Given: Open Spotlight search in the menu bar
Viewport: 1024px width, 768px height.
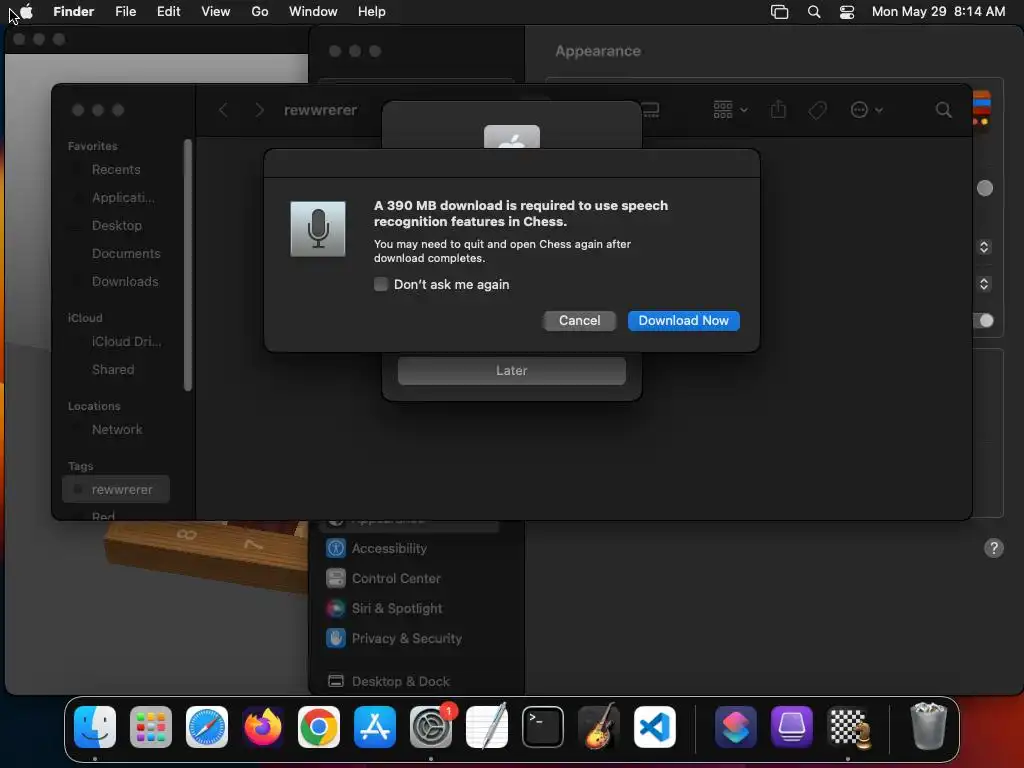Looking at the screenshot, I should coord(814,12).
